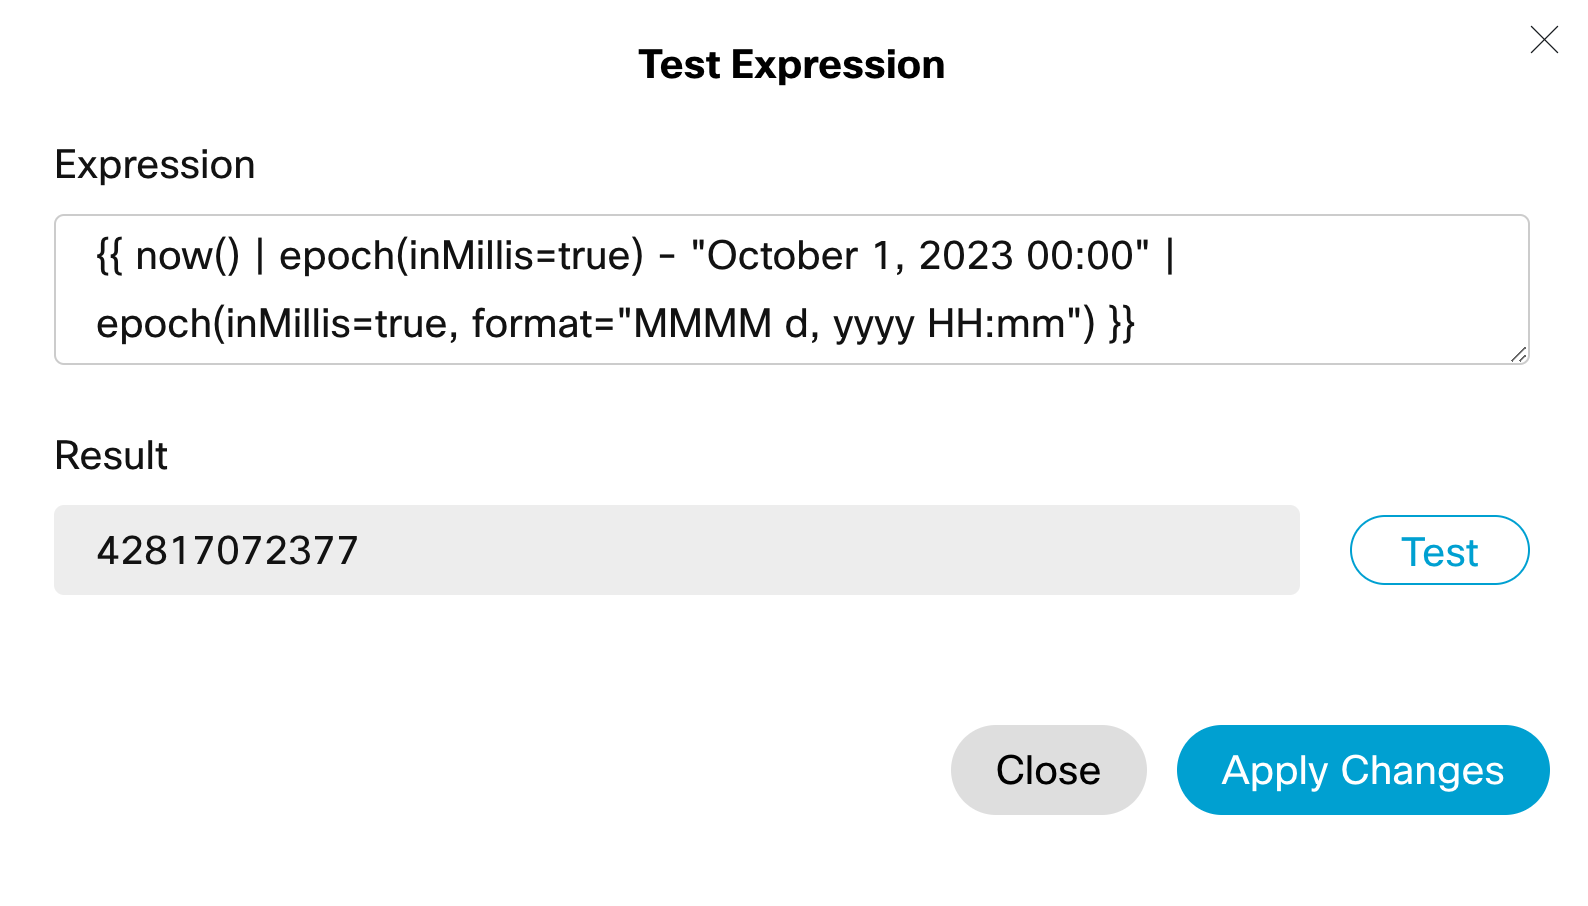Place cursor at the opening {{ braces
Image resolution: width=1588 pixels, height=906 pixels.
109,256
